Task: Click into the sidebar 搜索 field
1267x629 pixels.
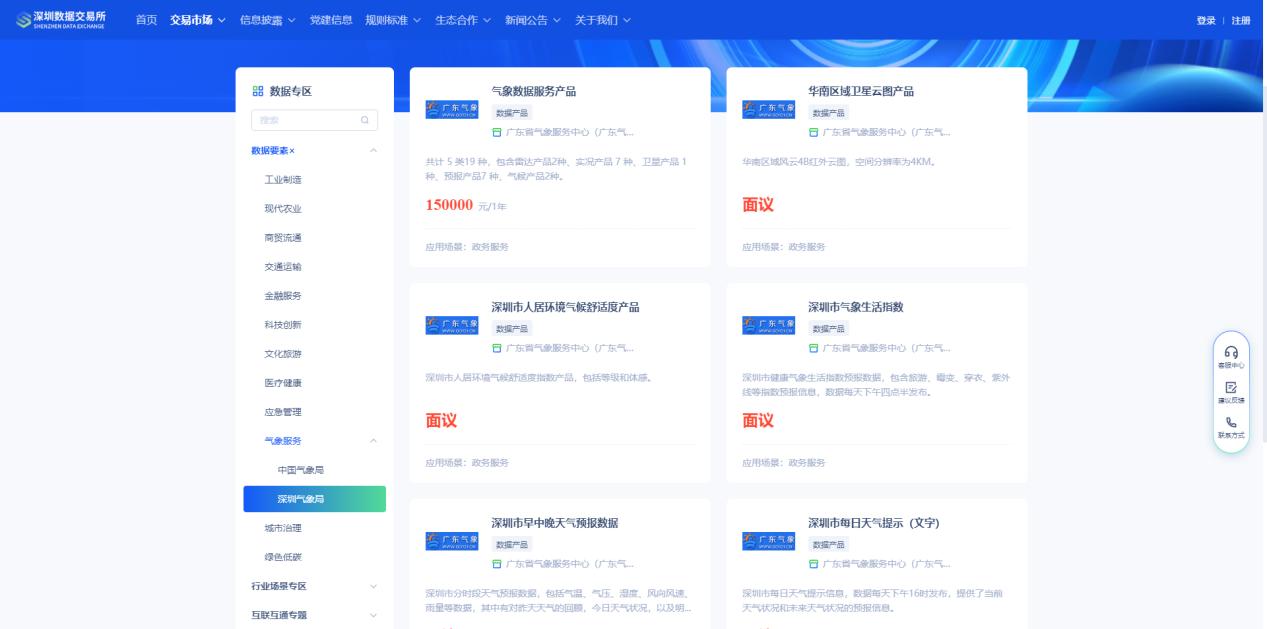Action: pos(315,120)
